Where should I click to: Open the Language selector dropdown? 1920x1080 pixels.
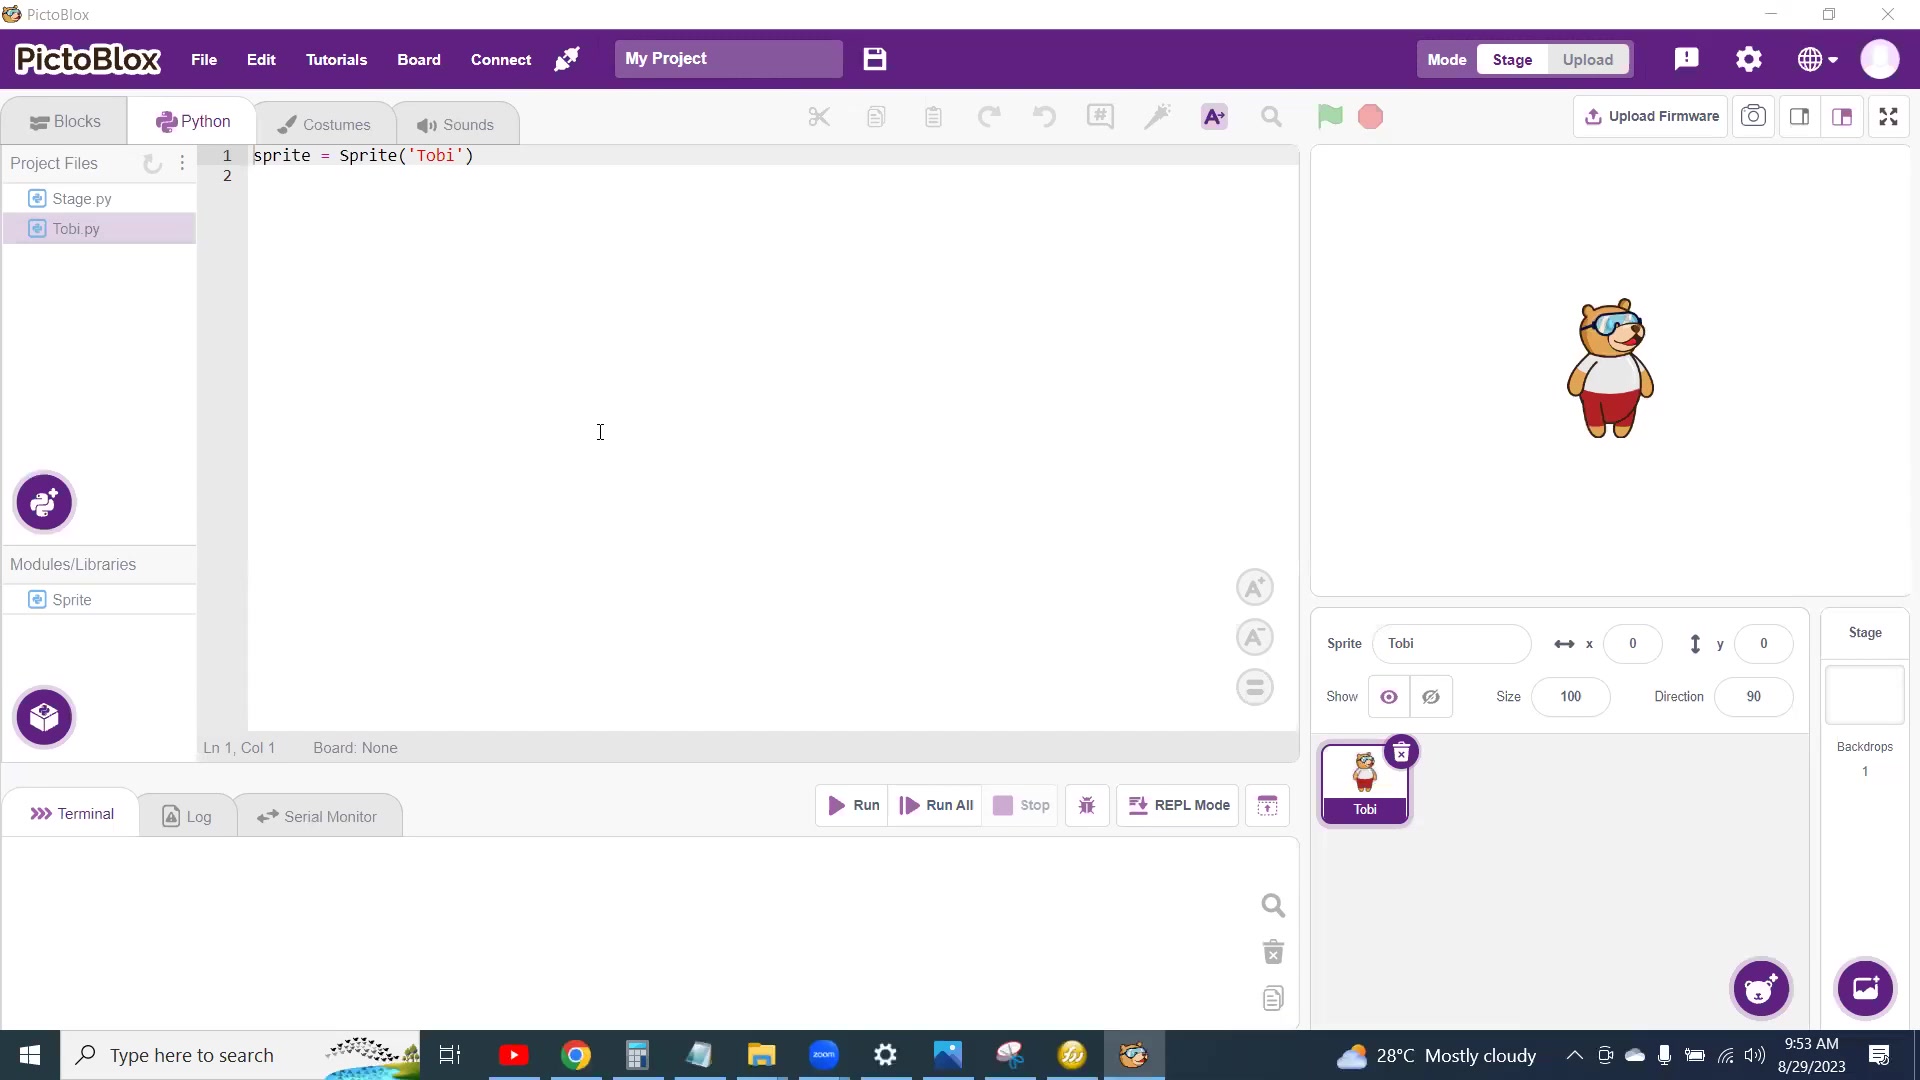coord(1815,59)
